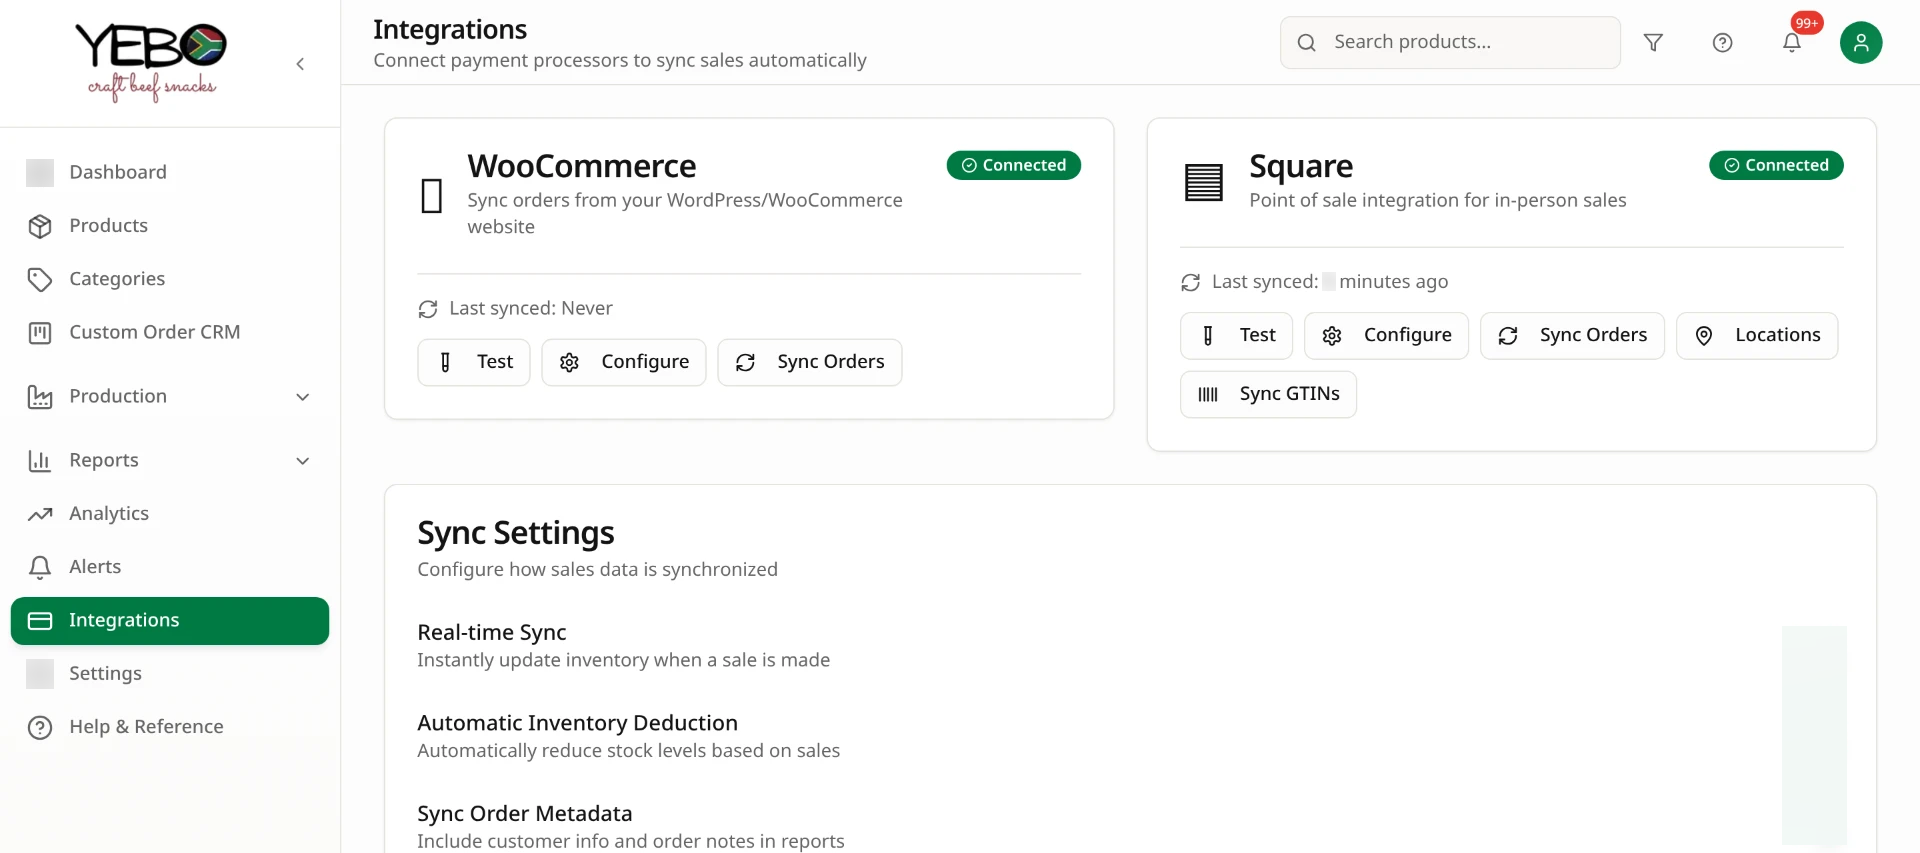Configure the Square integration
This screenshot has height=853, width=1920.
1386,335
